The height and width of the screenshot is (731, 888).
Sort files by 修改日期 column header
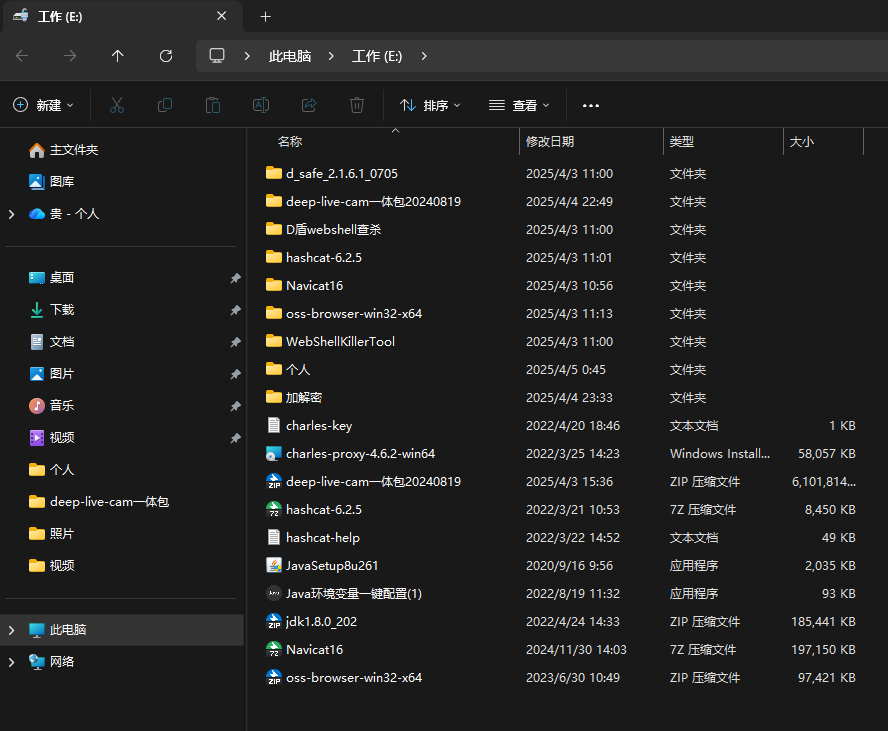point(550,142)
